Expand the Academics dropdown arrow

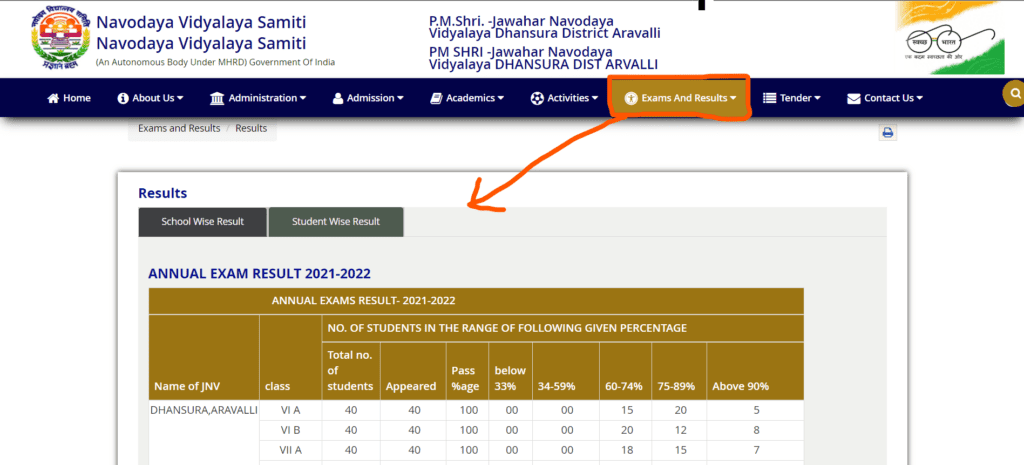501,98
